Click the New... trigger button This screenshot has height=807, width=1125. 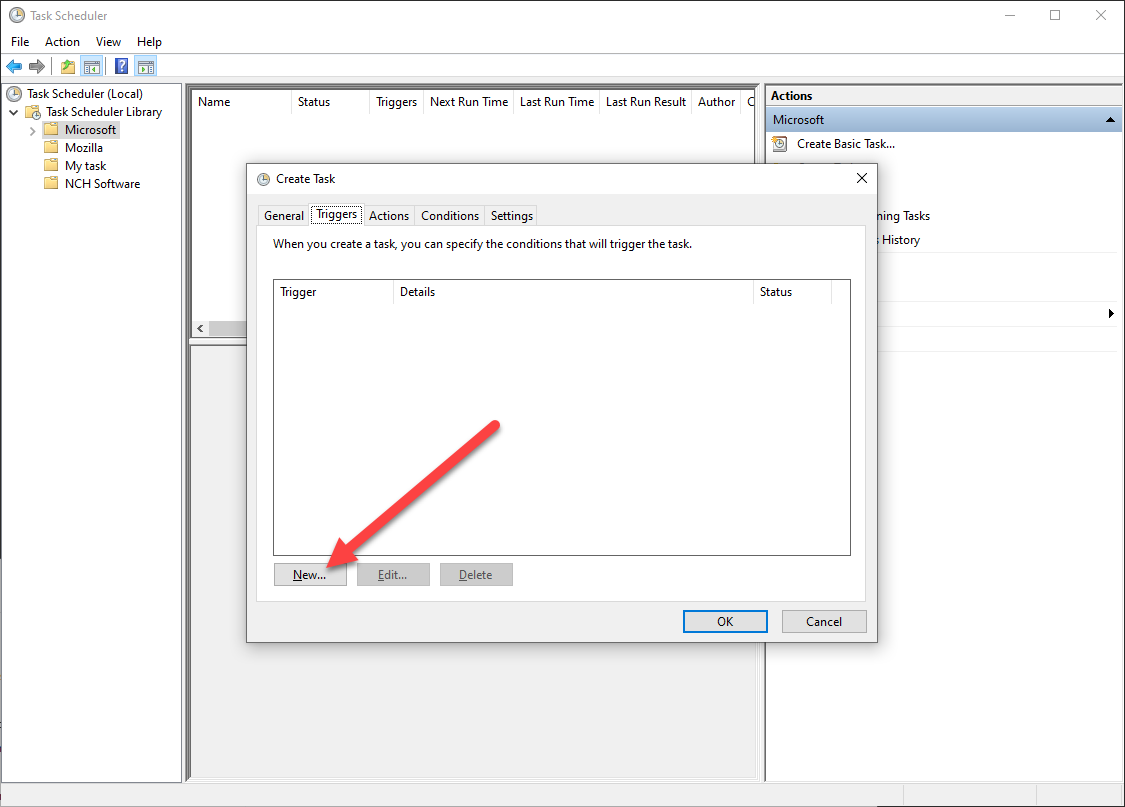[310, 575]
